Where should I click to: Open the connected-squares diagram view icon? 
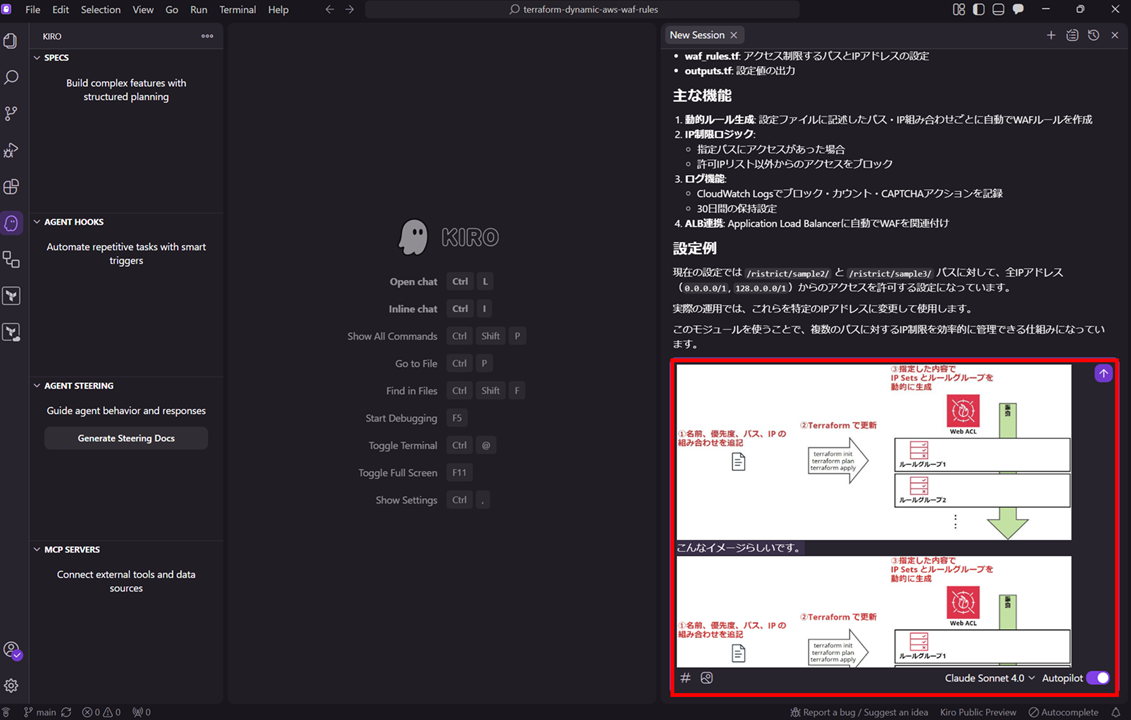pyautogui.click(x=11, y=259)
